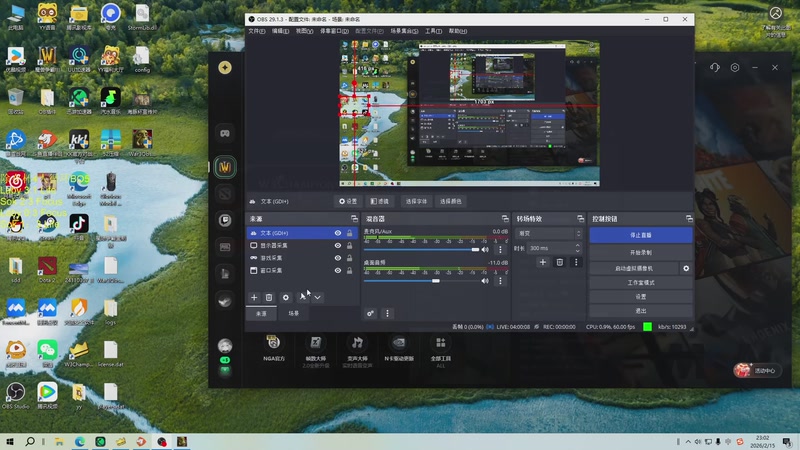The image size is (800, 450).
Task: Toggle lock on 显示器采集 source
Action: 349,245
